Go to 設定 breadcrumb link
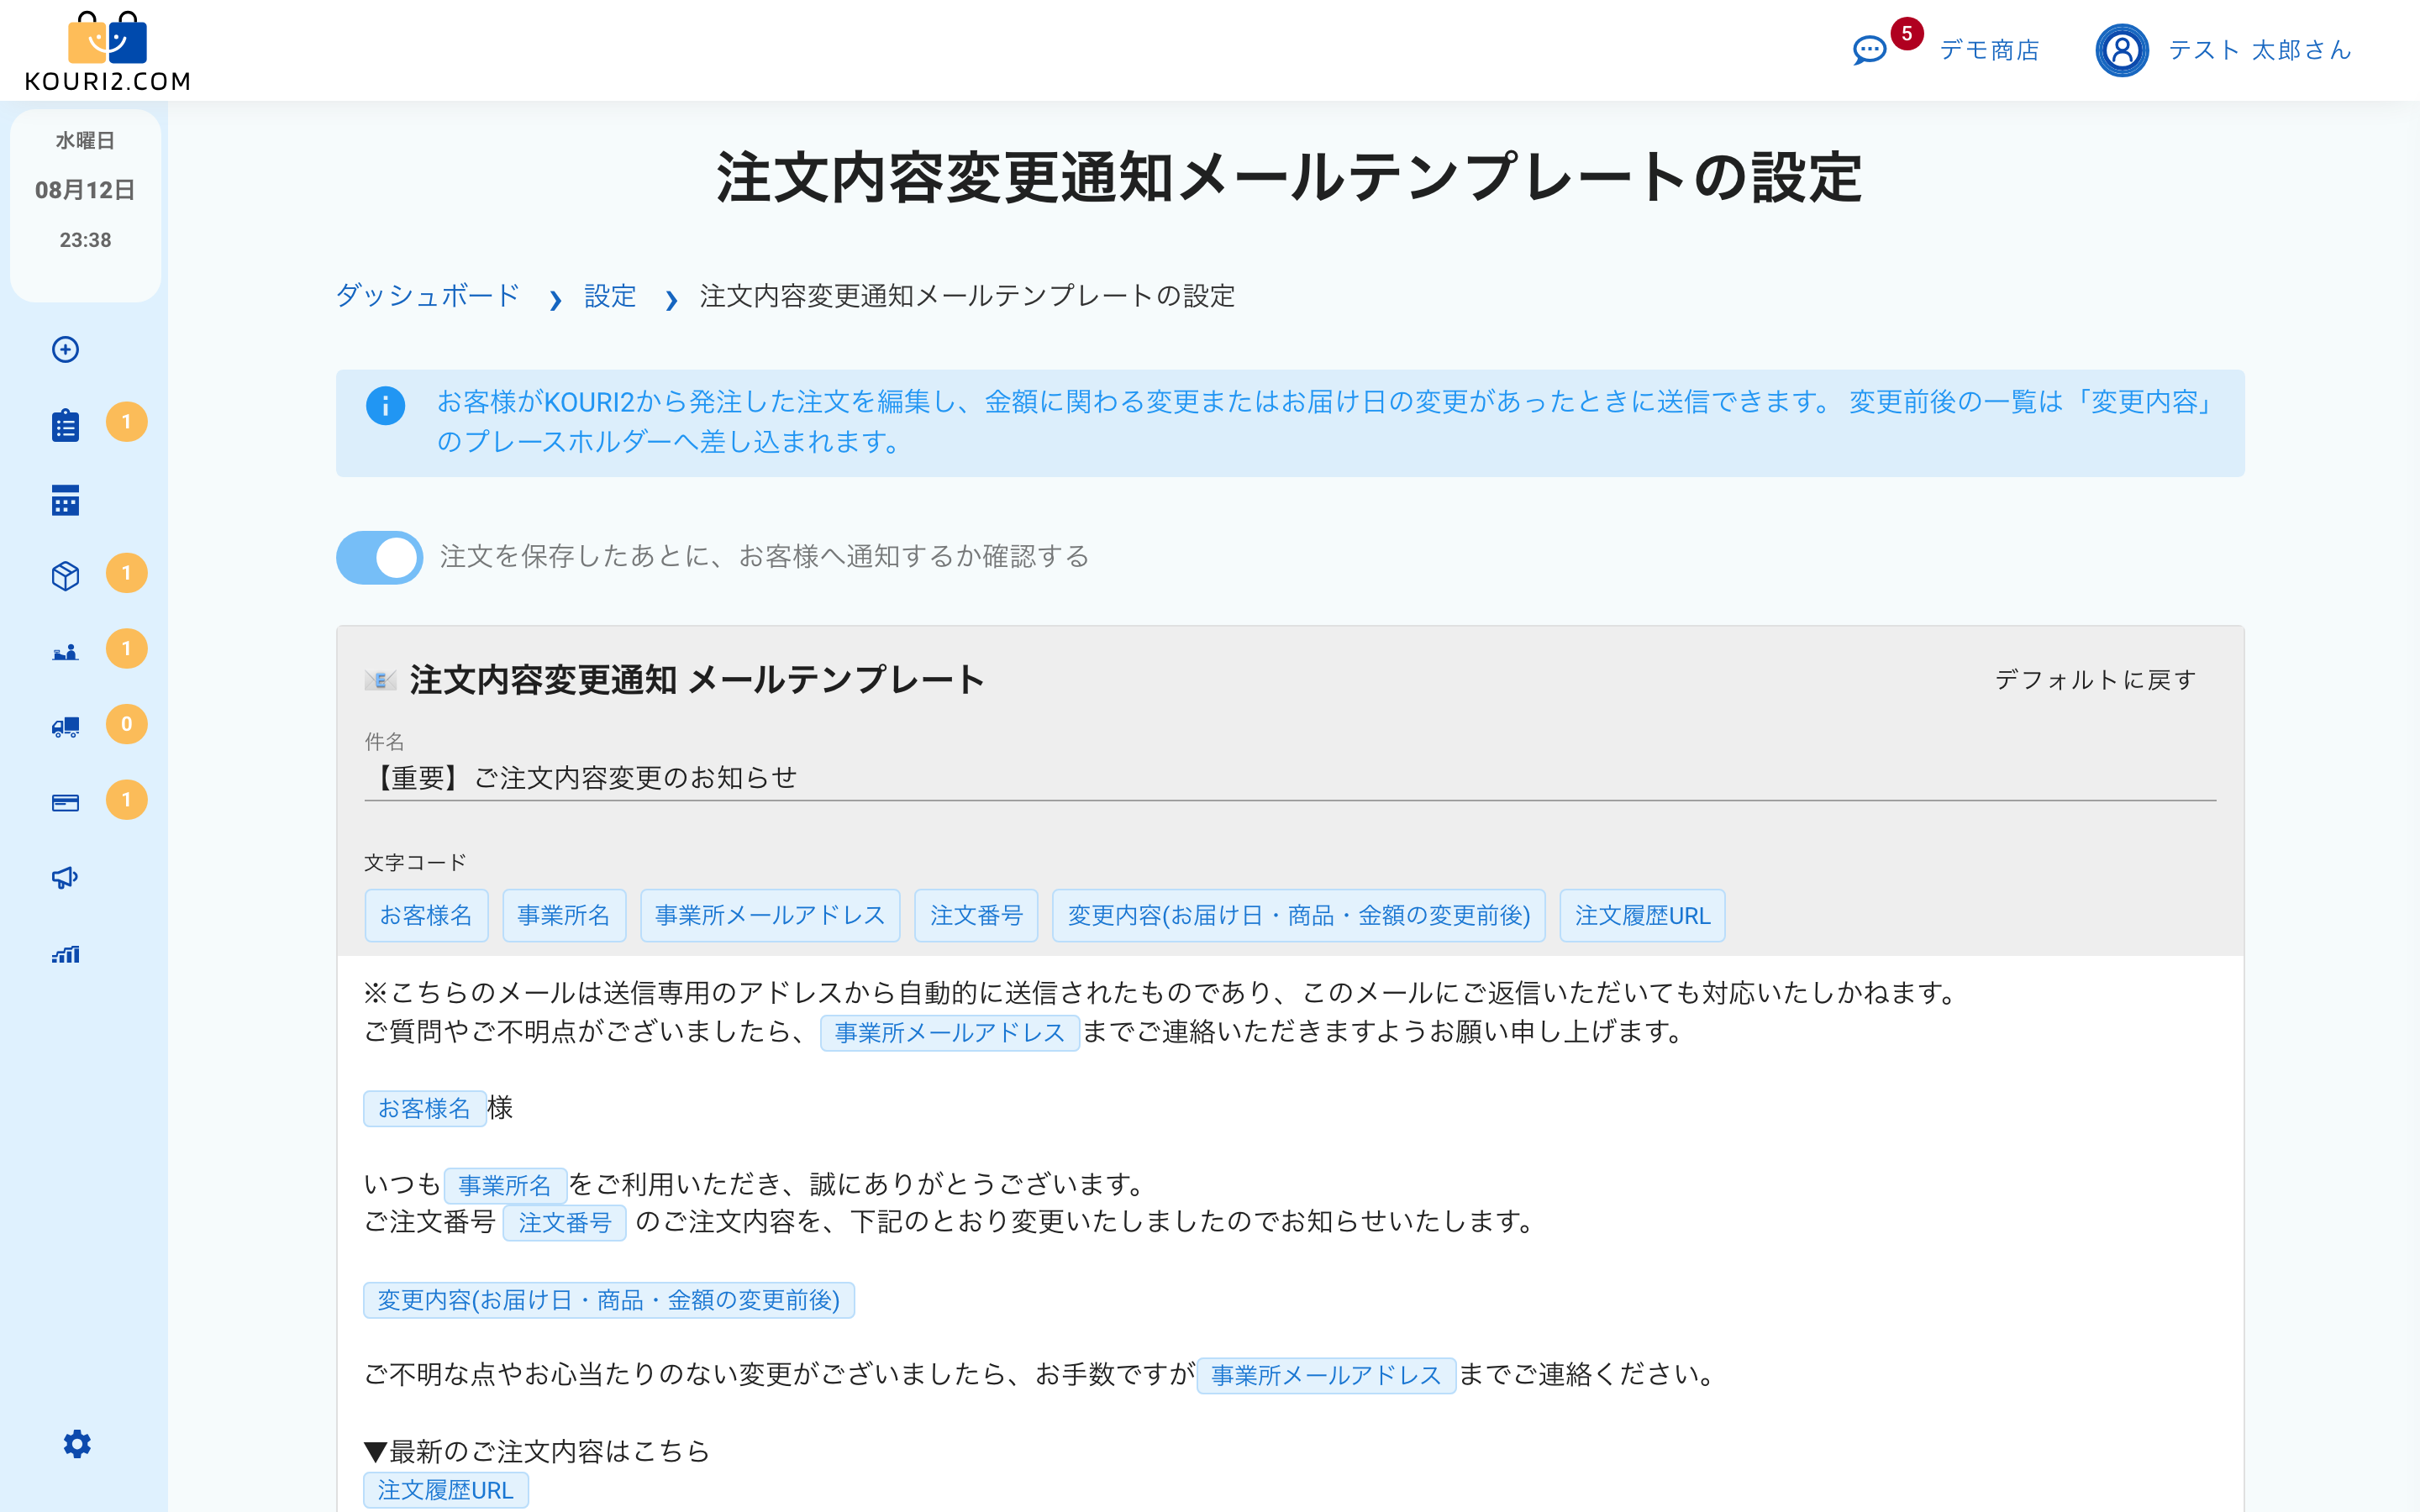Viewport: 2420px width, 1512px height. [x=610, y=296]
